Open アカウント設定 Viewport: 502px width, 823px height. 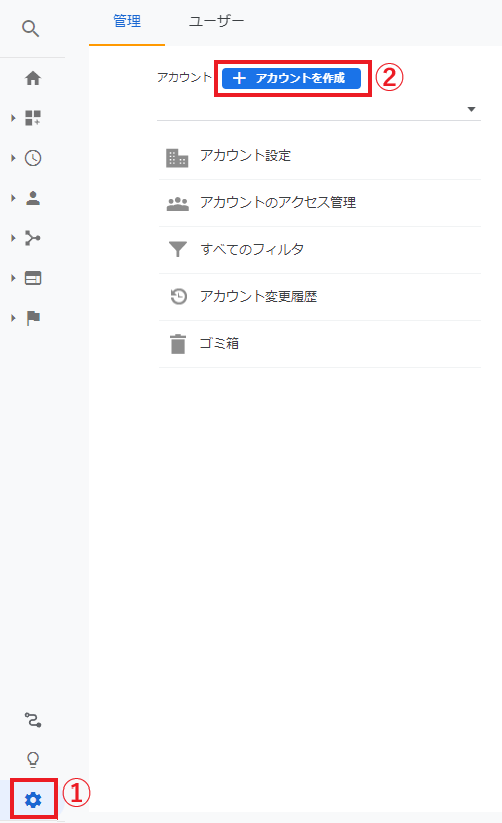[x=319, y=156]
